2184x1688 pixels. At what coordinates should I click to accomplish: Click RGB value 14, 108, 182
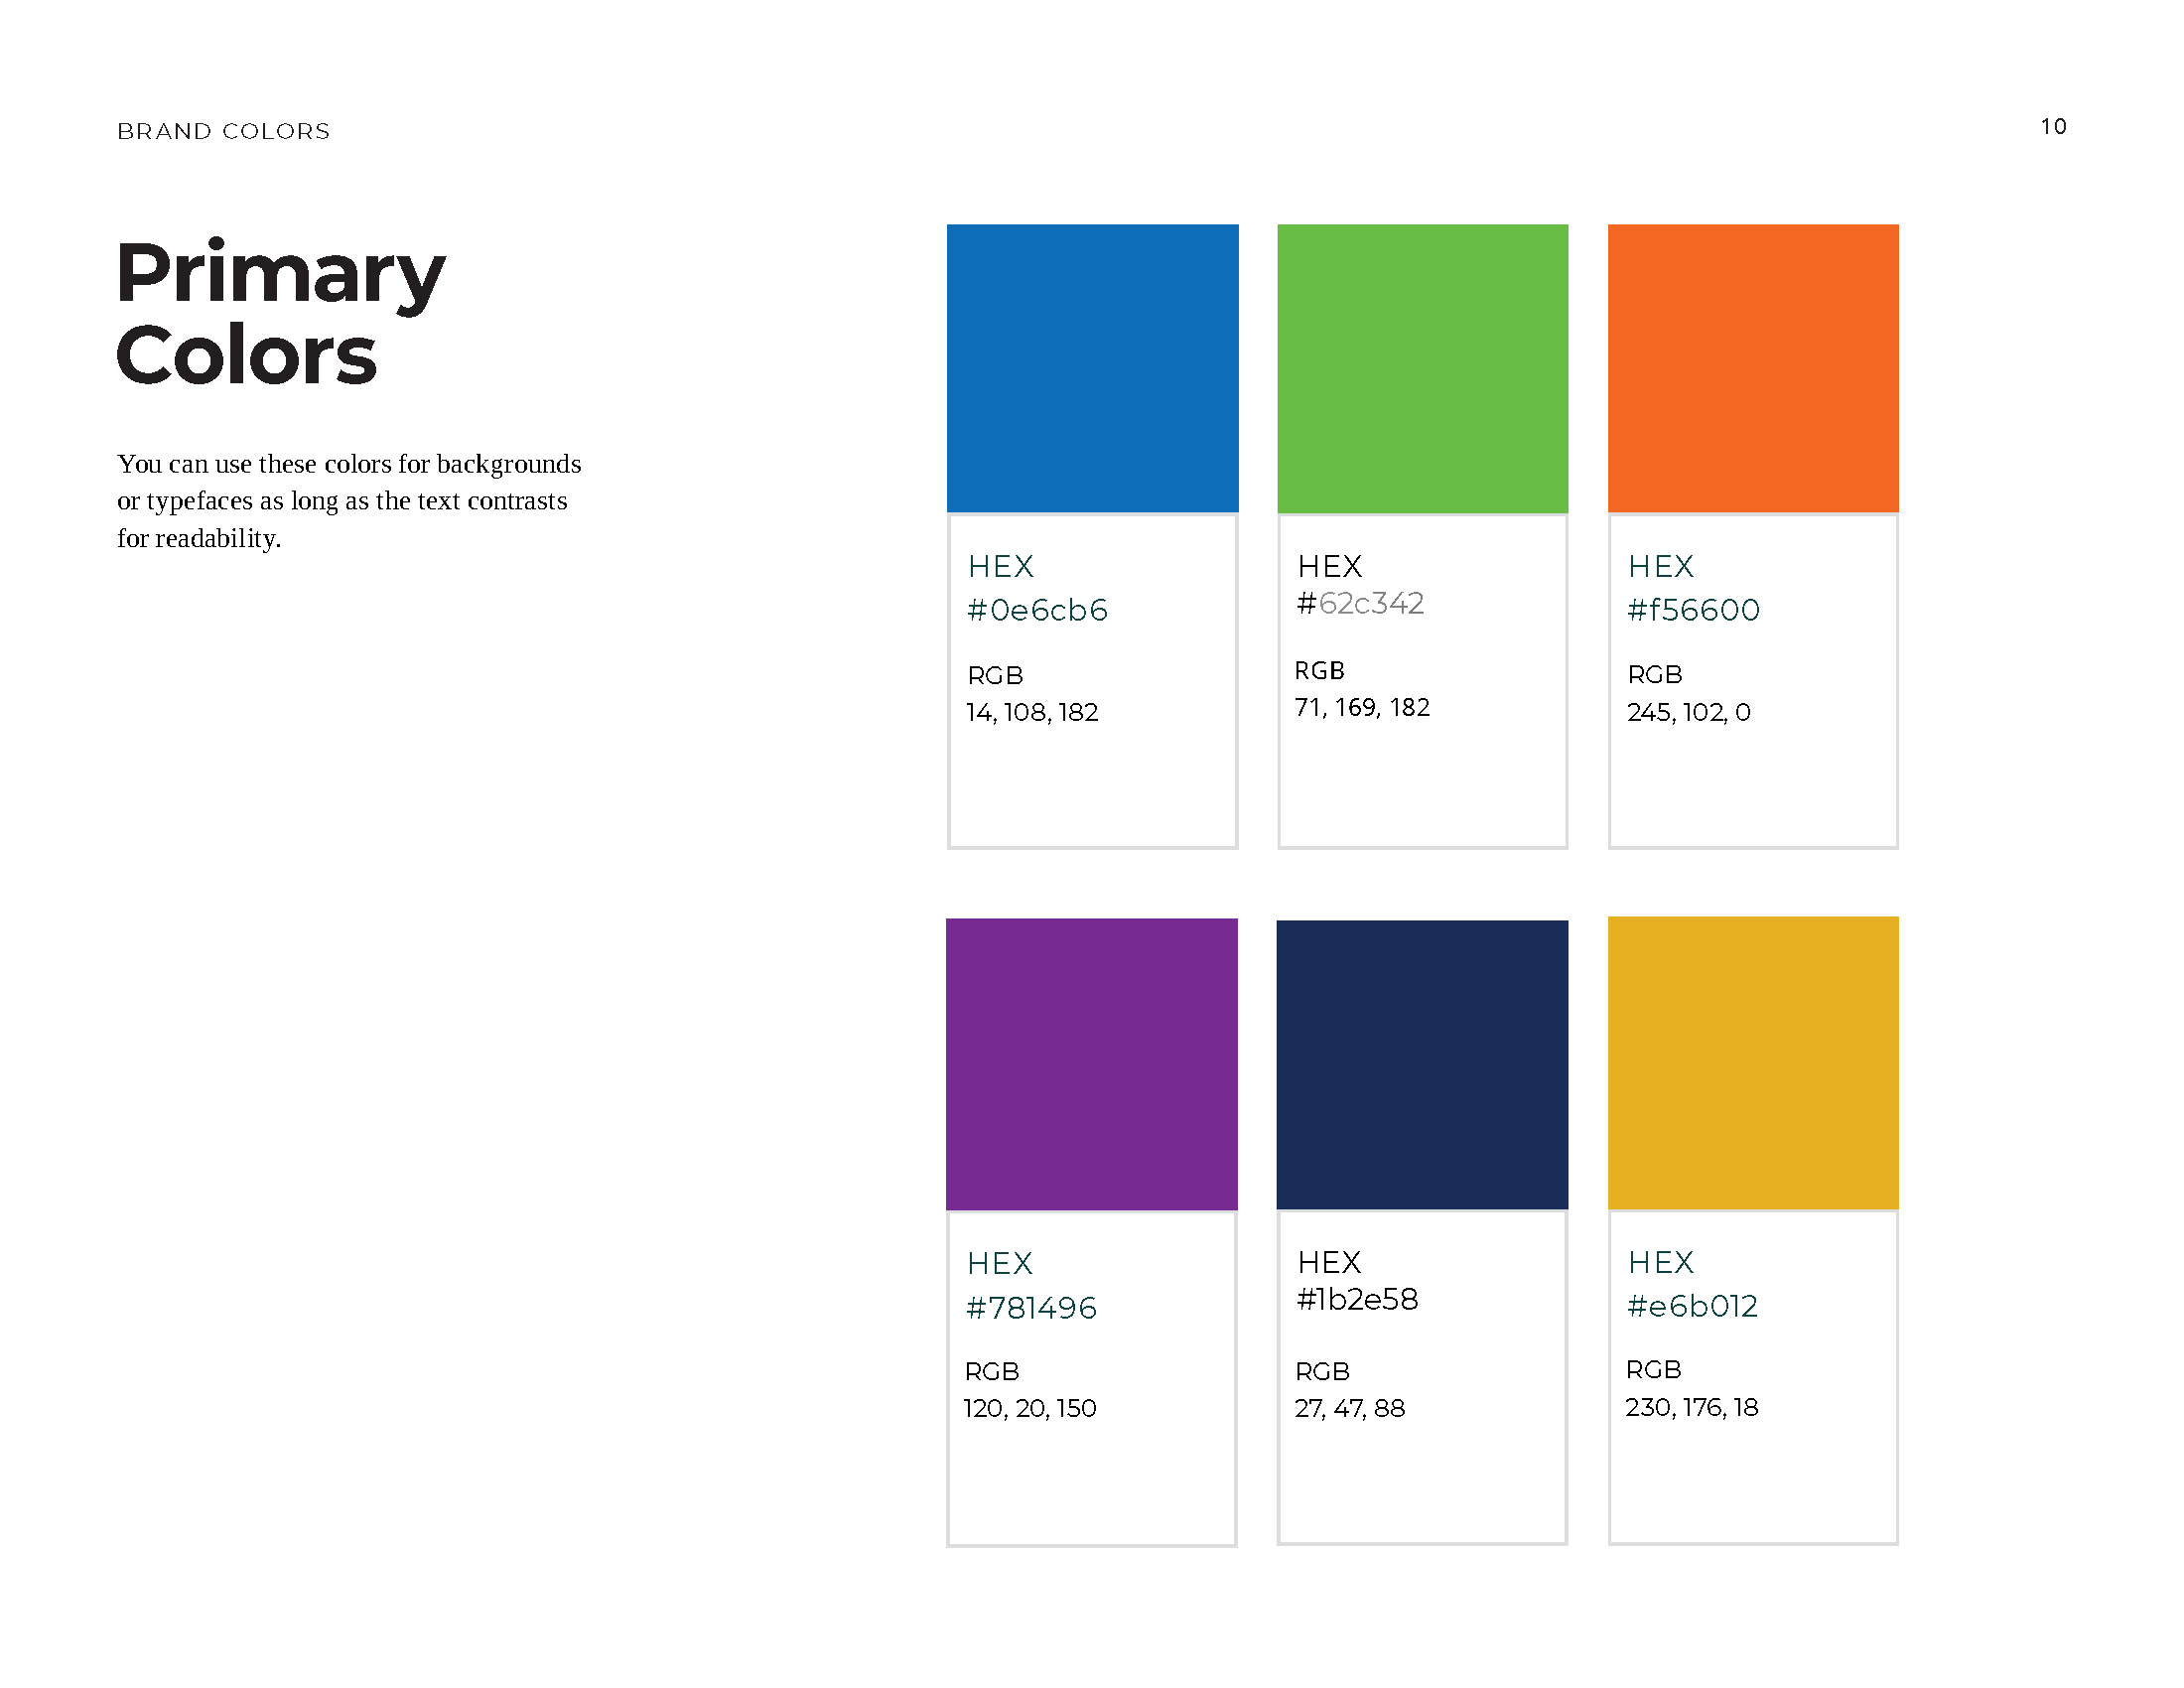1032,712
